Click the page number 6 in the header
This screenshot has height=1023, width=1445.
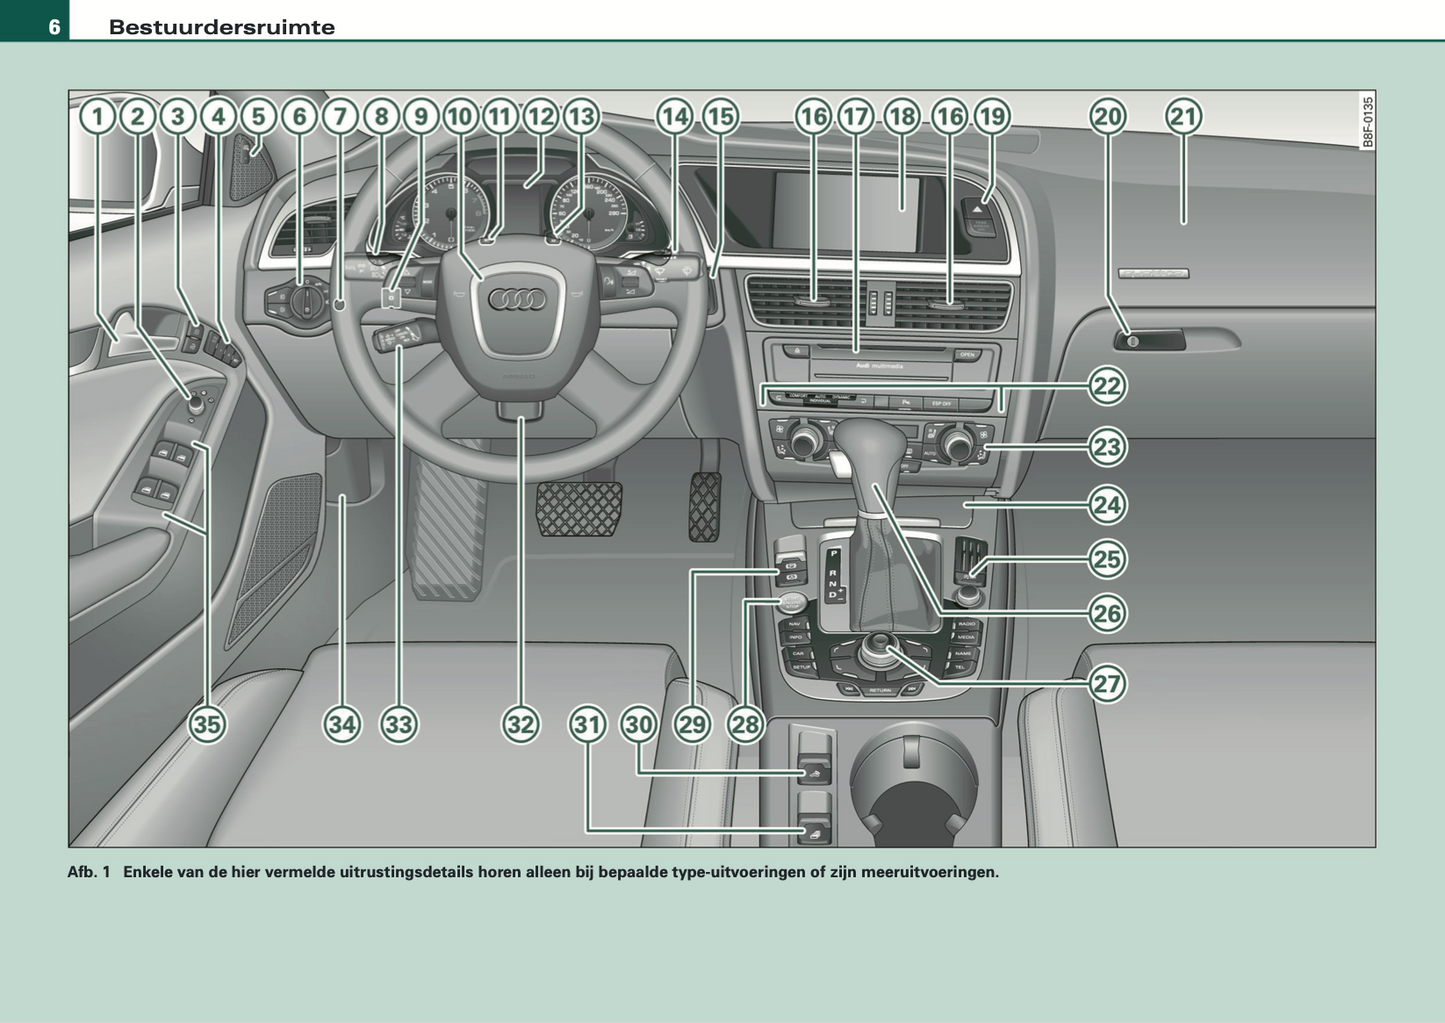pyautogui.click(x=54, y=27)
